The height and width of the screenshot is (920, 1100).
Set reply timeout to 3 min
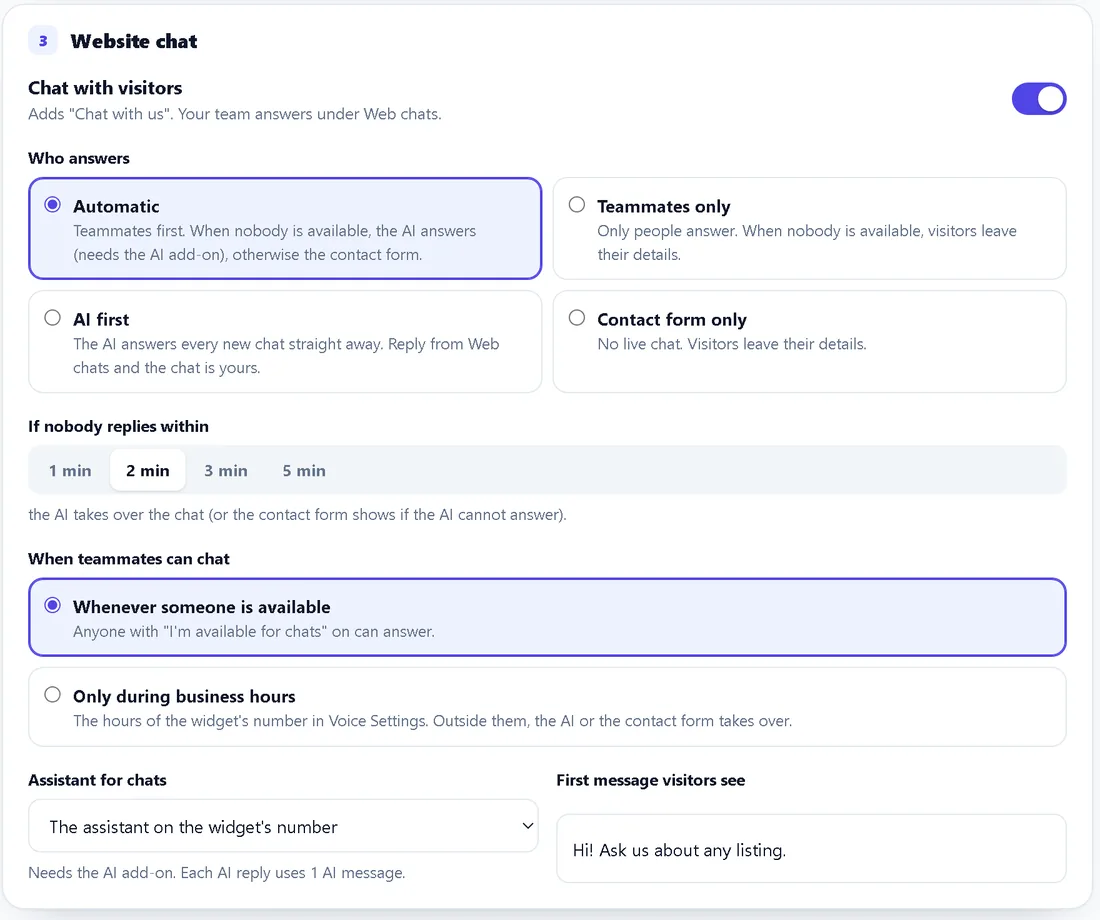(x=226, y=471)
